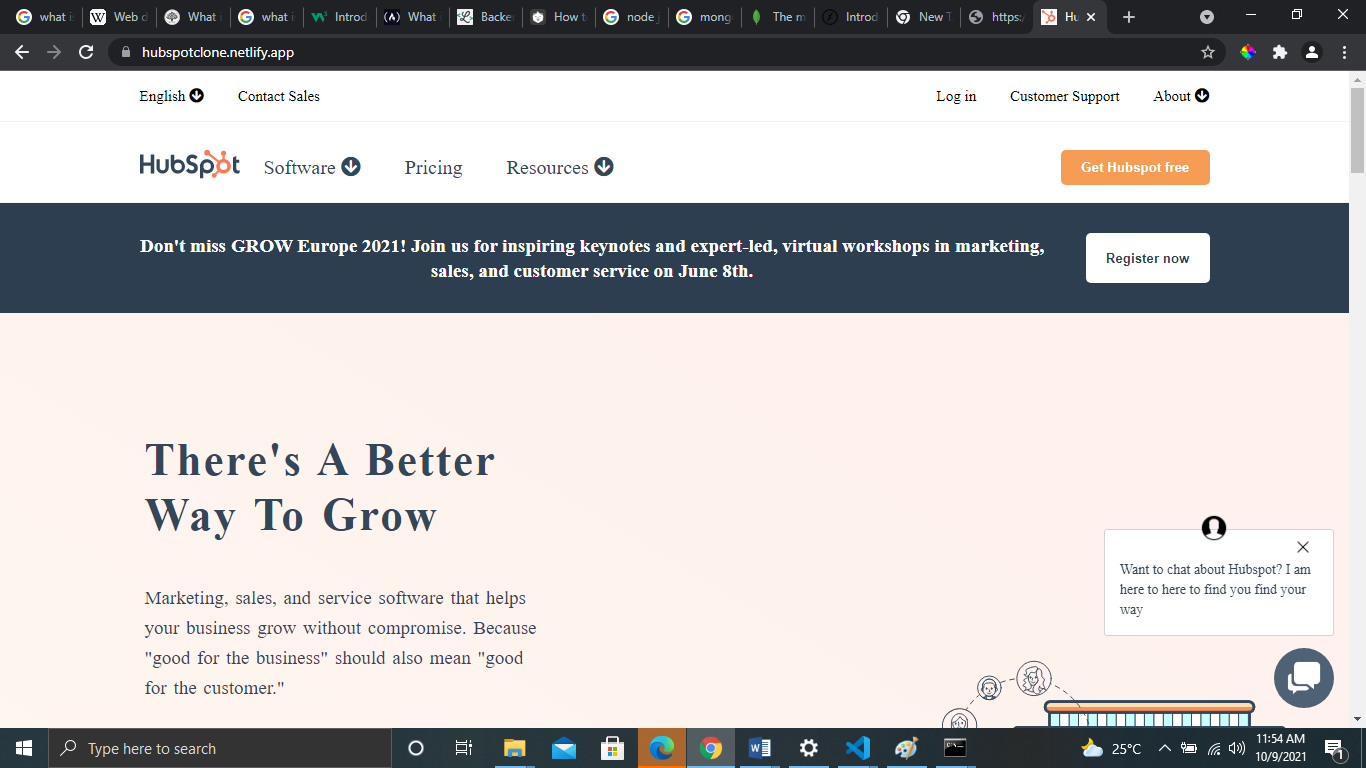Click the weather 25°C widget
The width and height of the screenshot is (1366, 768).
point(1111,748)
